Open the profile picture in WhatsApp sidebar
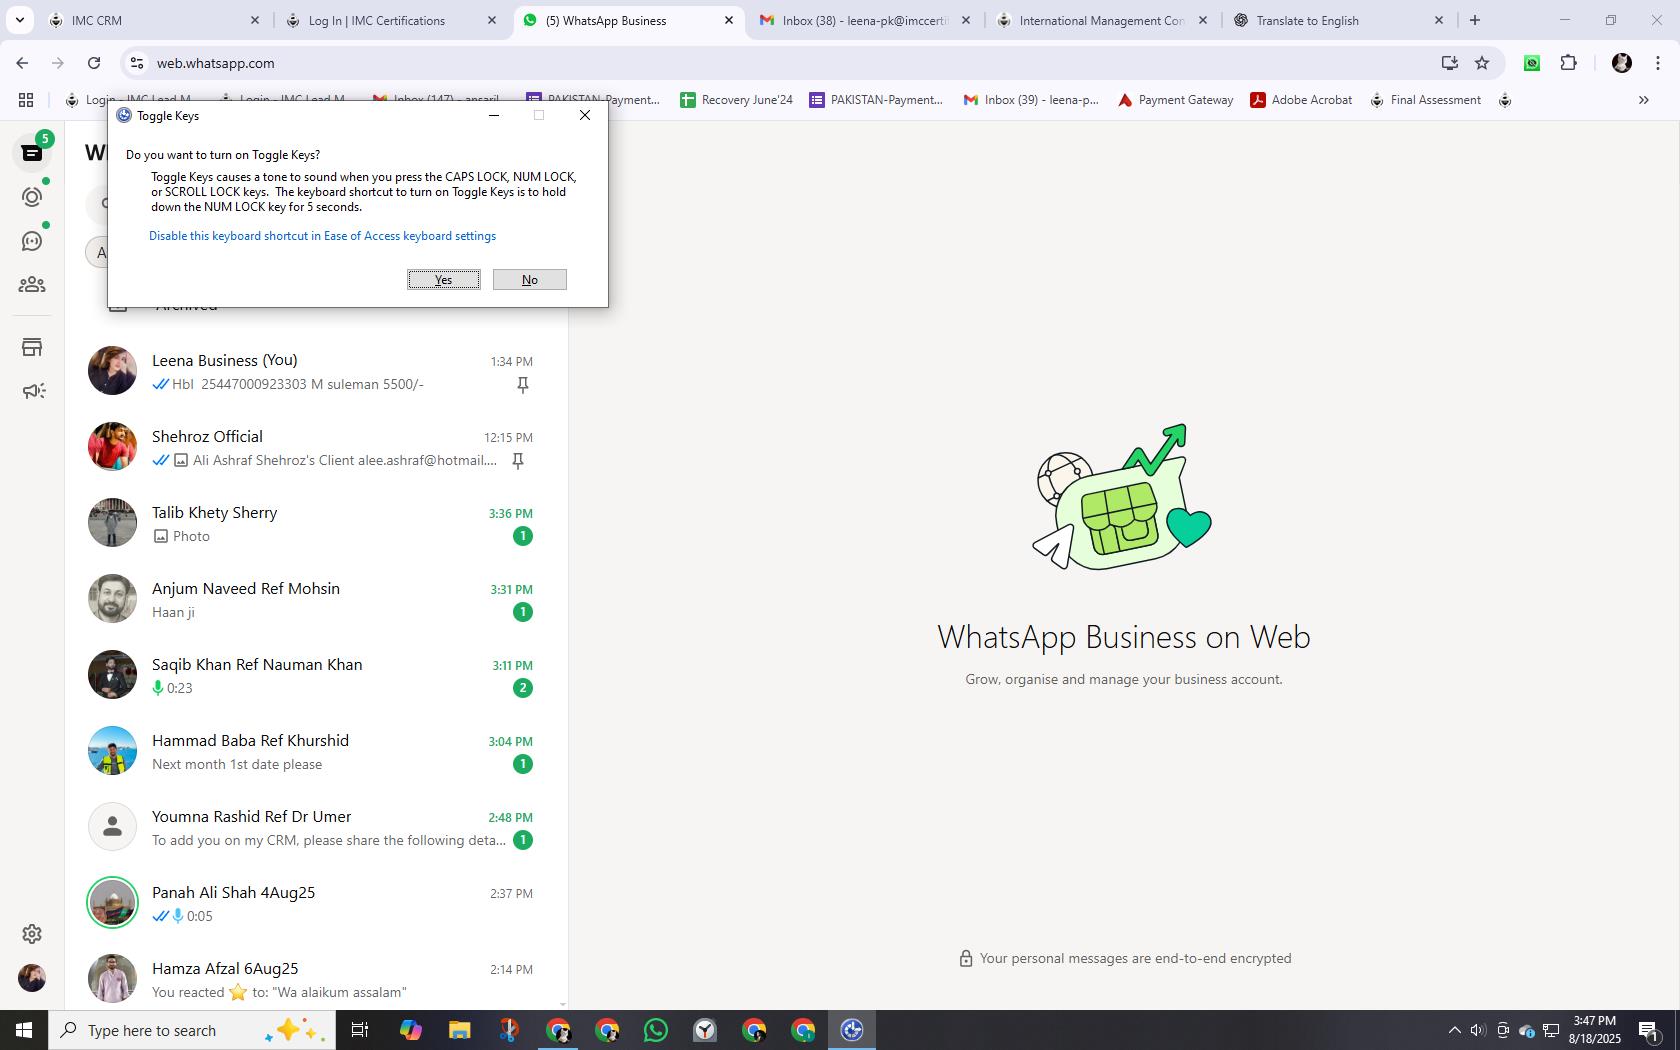This screenshot has height=1050, width=1680. pyautogui.click(x=32, y=977)
